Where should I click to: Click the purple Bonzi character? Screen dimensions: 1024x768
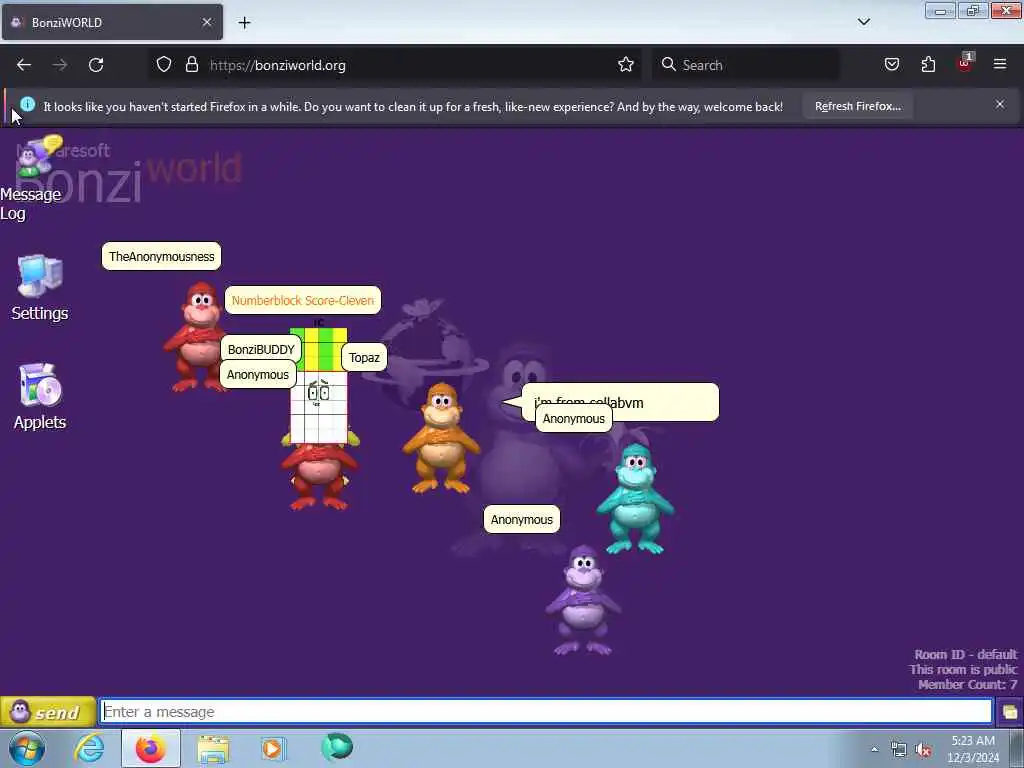tap(583, 600)
